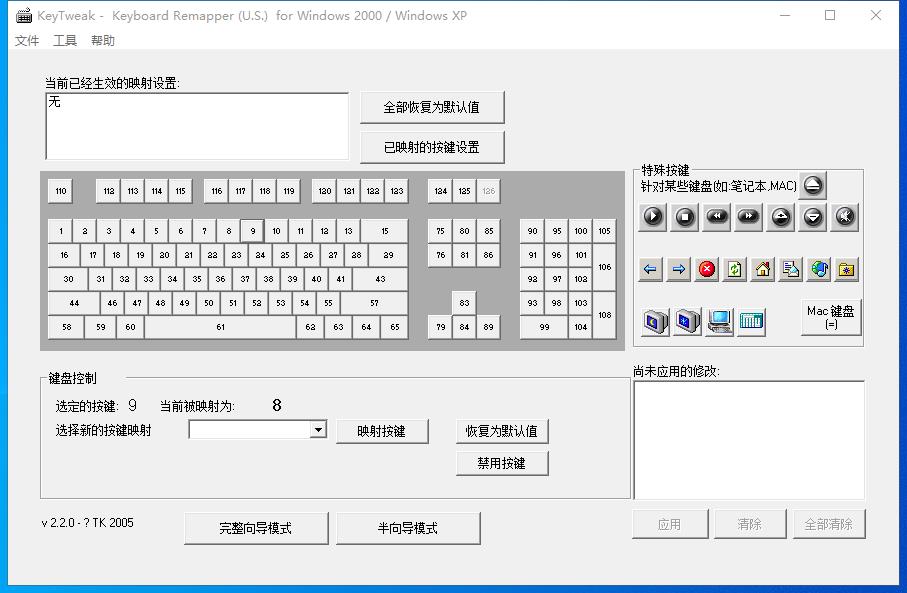Select keyboard key 123
The image size is (907, 593).
tap(397, 191)
